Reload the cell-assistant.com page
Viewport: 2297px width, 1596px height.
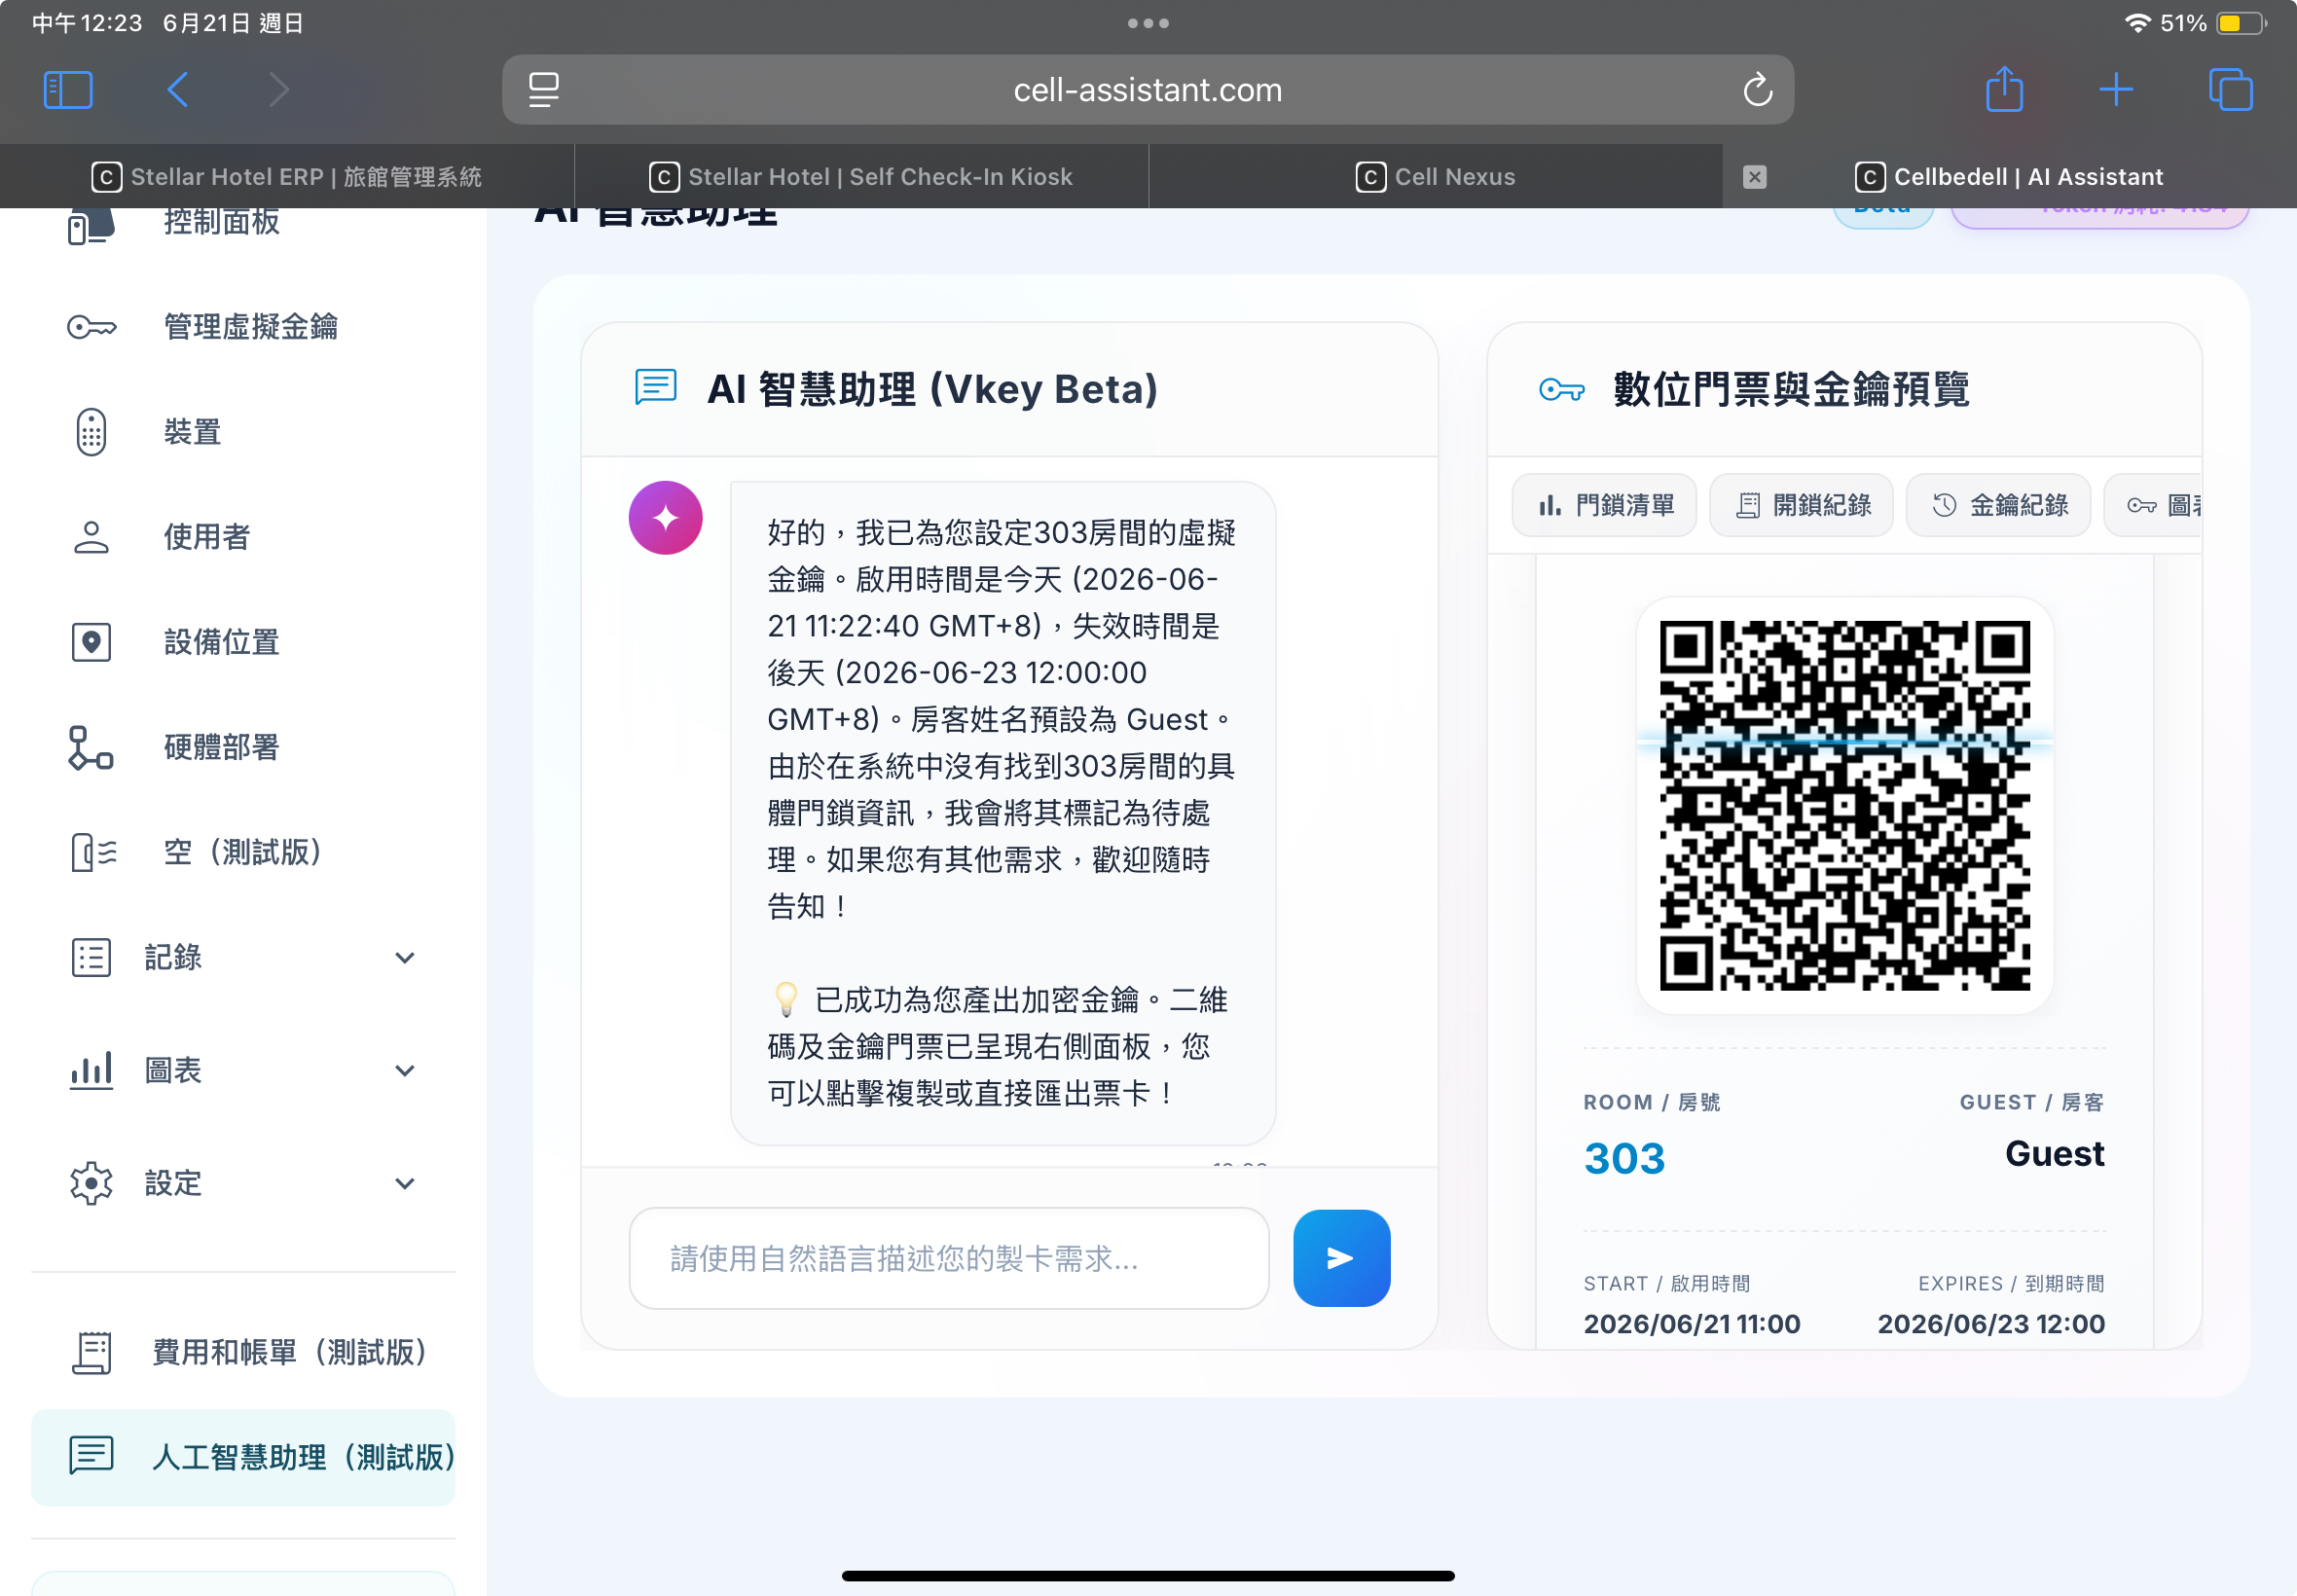tap(1757, 90)
